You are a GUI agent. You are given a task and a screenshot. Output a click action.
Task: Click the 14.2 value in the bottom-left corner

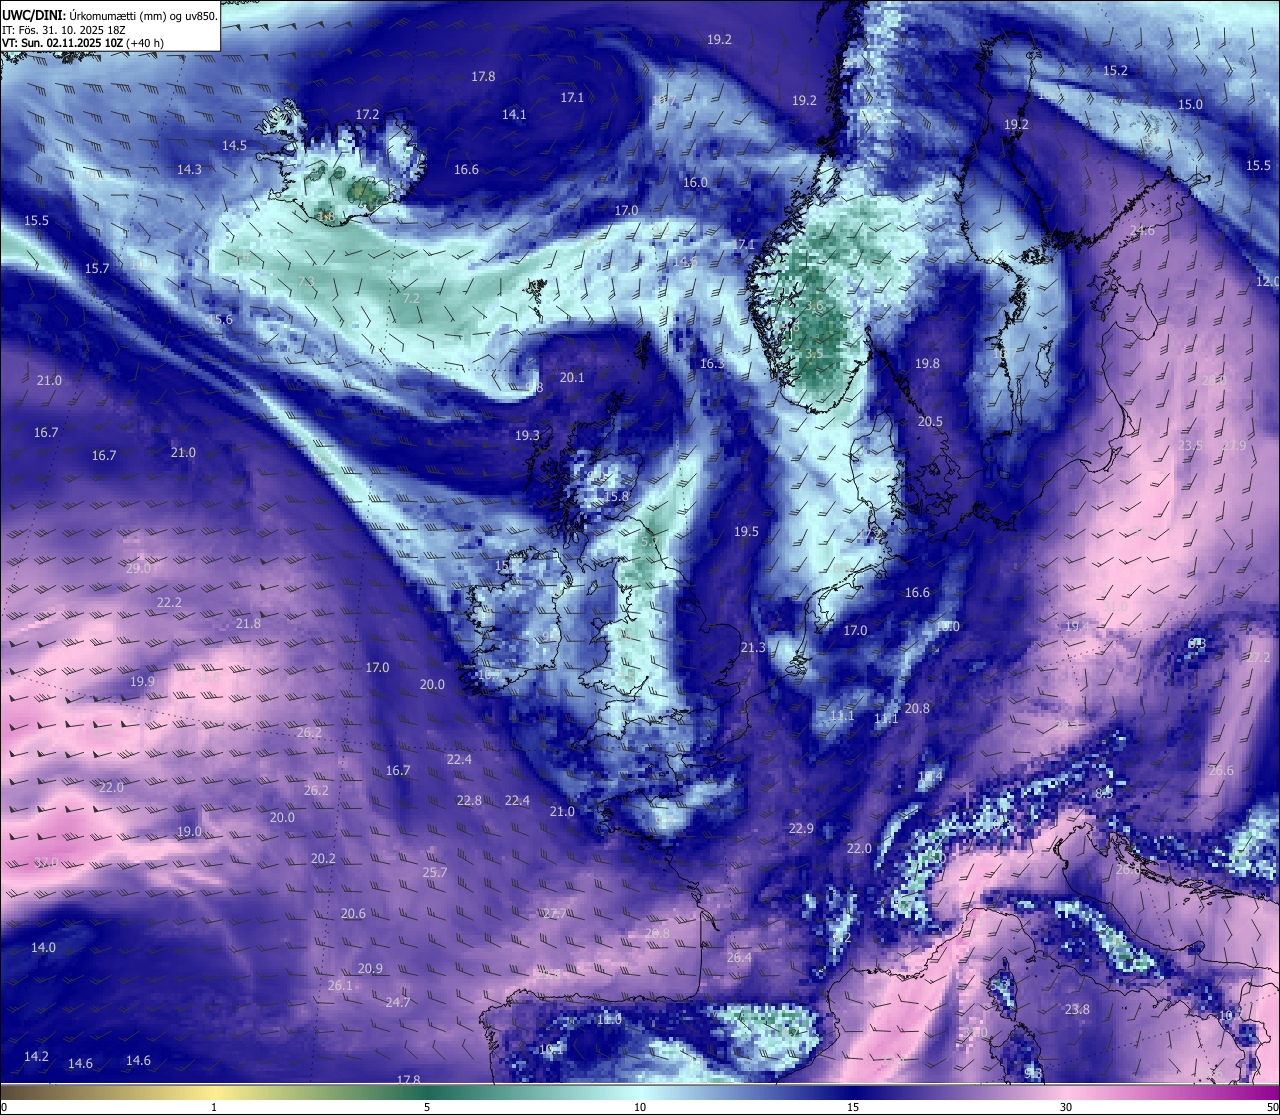tap(36, 1057)
